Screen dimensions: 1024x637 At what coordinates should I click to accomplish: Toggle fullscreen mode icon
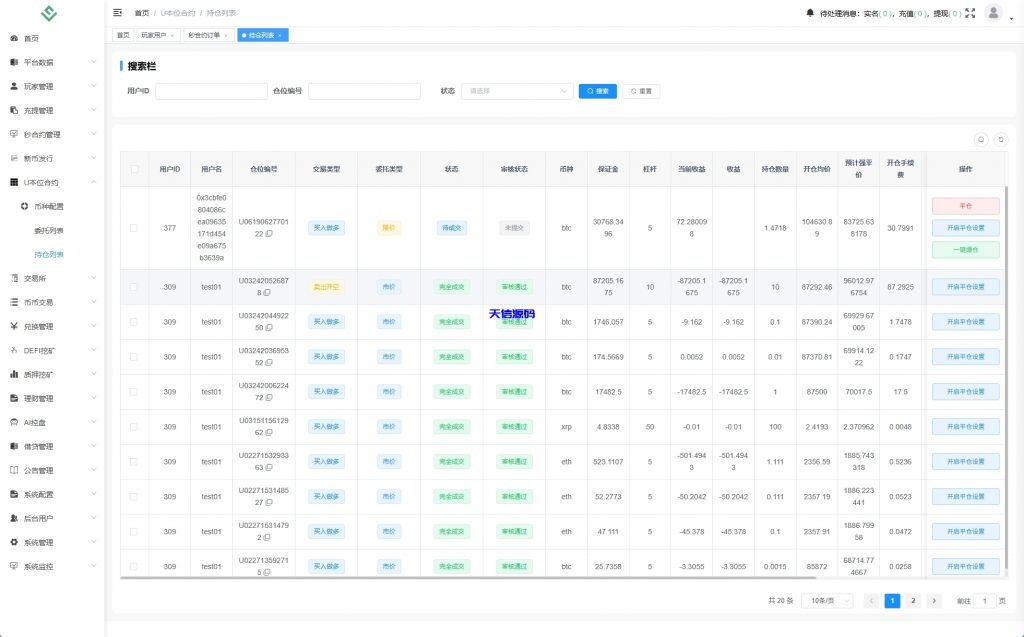point(970,12)
